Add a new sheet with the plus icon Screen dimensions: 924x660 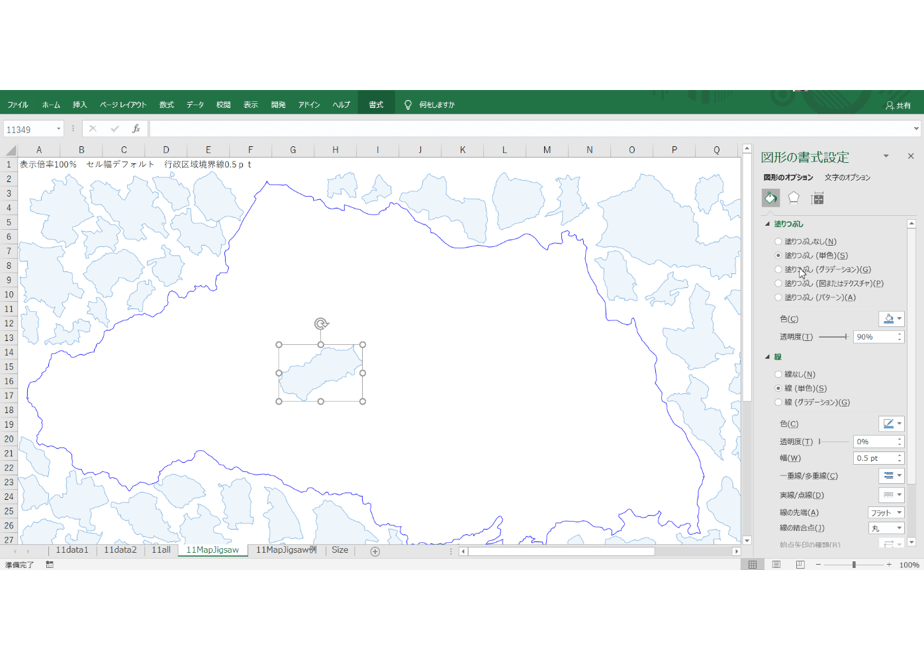click(375, 551)
